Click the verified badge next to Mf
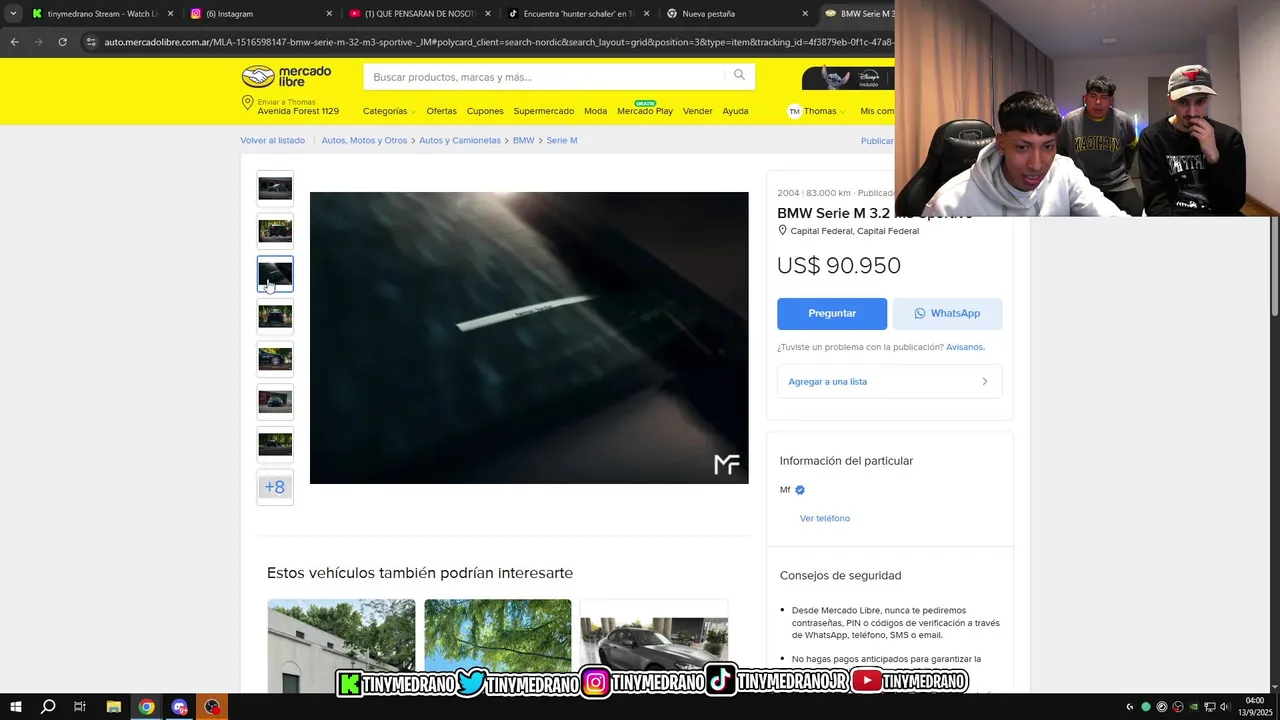Screen dimensions: 1280x720 point(800,490)
